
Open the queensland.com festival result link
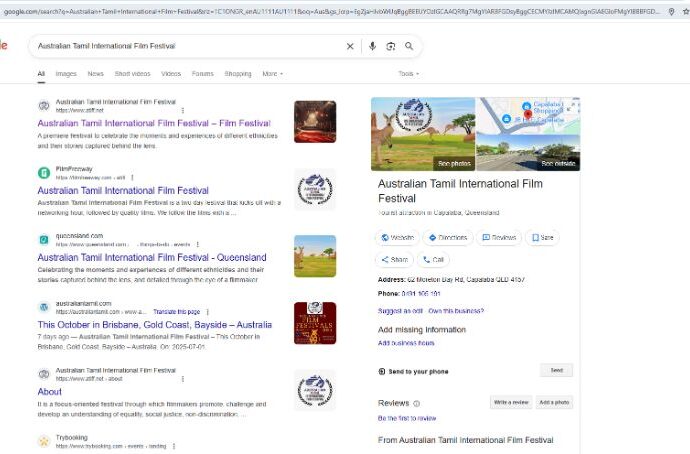coord(152,257)
